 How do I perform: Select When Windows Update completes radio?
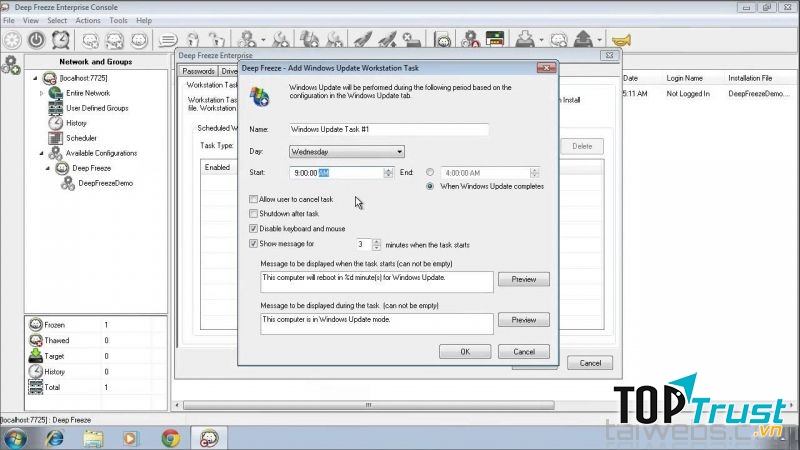point(430,186)
